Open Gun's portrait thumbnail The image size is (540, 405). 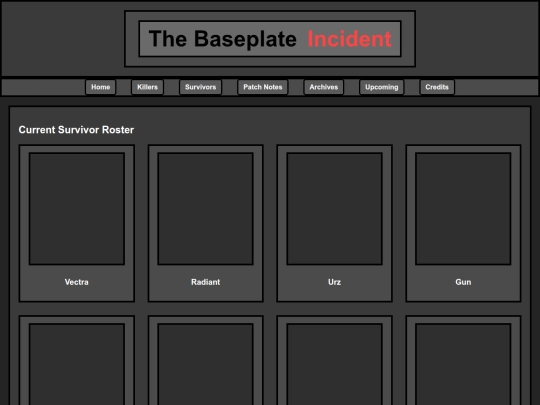point(463,209)
